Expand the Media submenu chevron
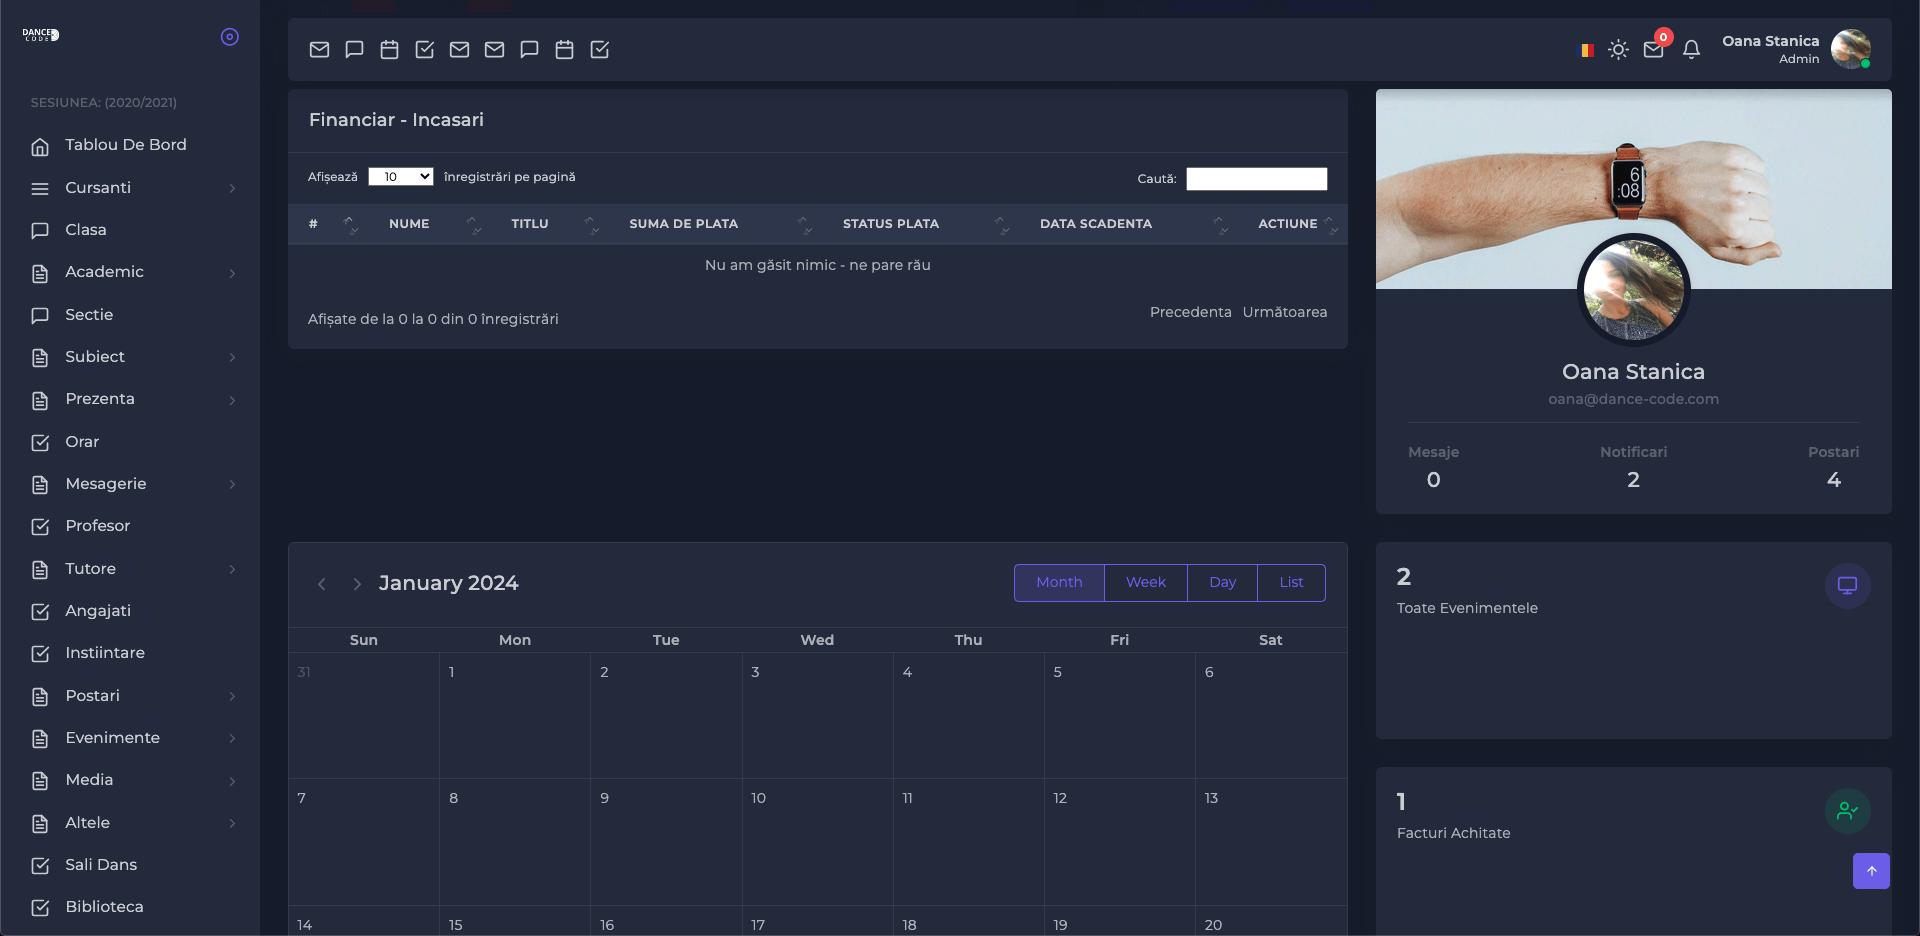Image resolution: width=1920 pixels, height=936 pixels. pyautogui.click(x=232, y=781)
